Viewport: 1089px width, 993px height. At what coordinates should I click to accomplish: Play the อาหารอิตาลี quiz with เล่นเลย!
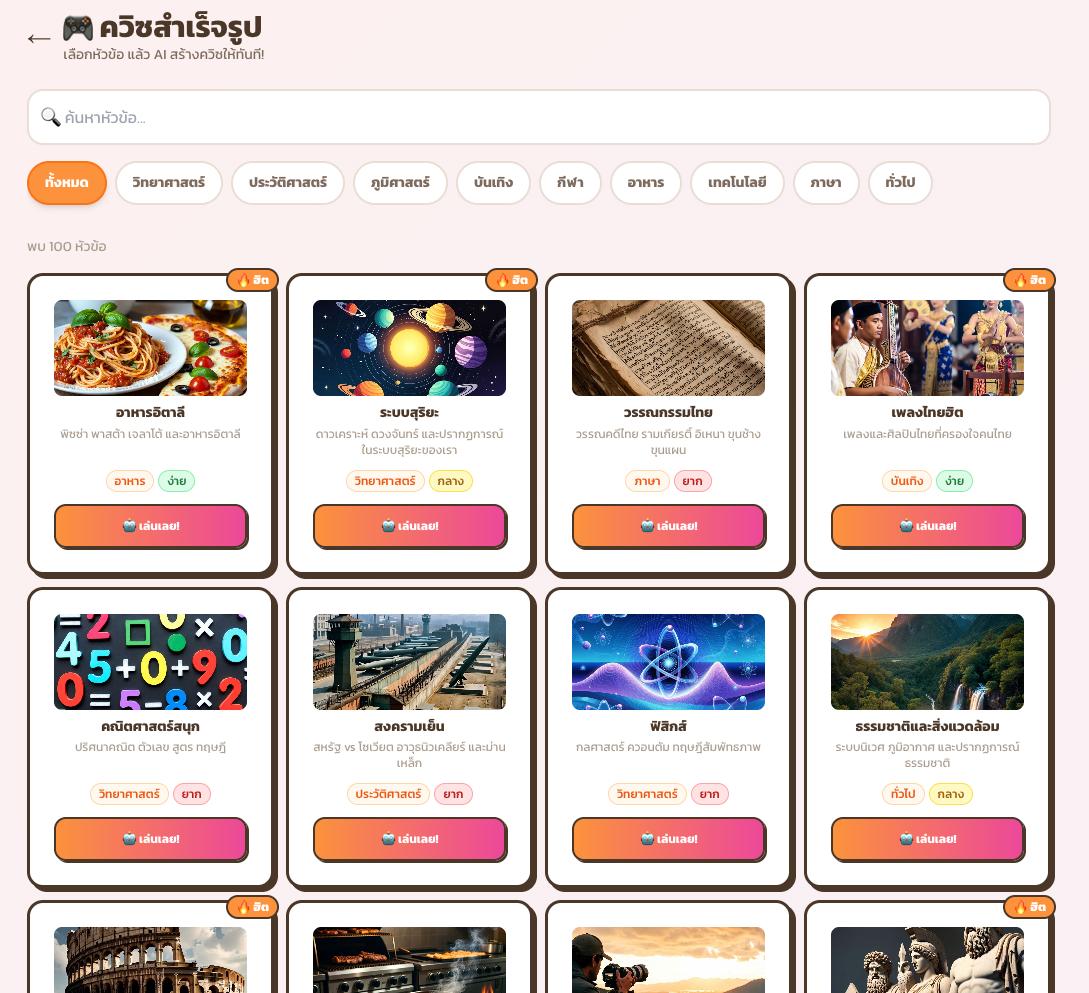[151, 526]
